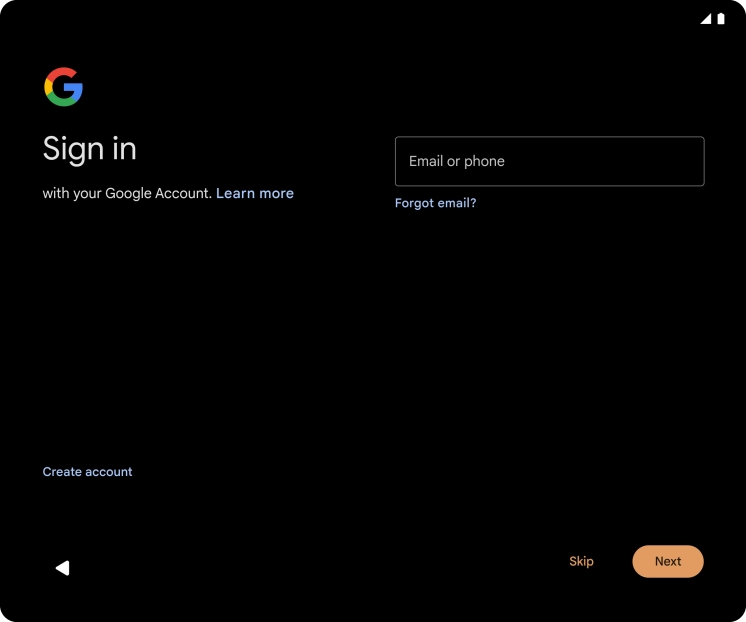The image size is (746, 622).
Task: Click the cellular signal status icon
Action: tap(706, 19)
